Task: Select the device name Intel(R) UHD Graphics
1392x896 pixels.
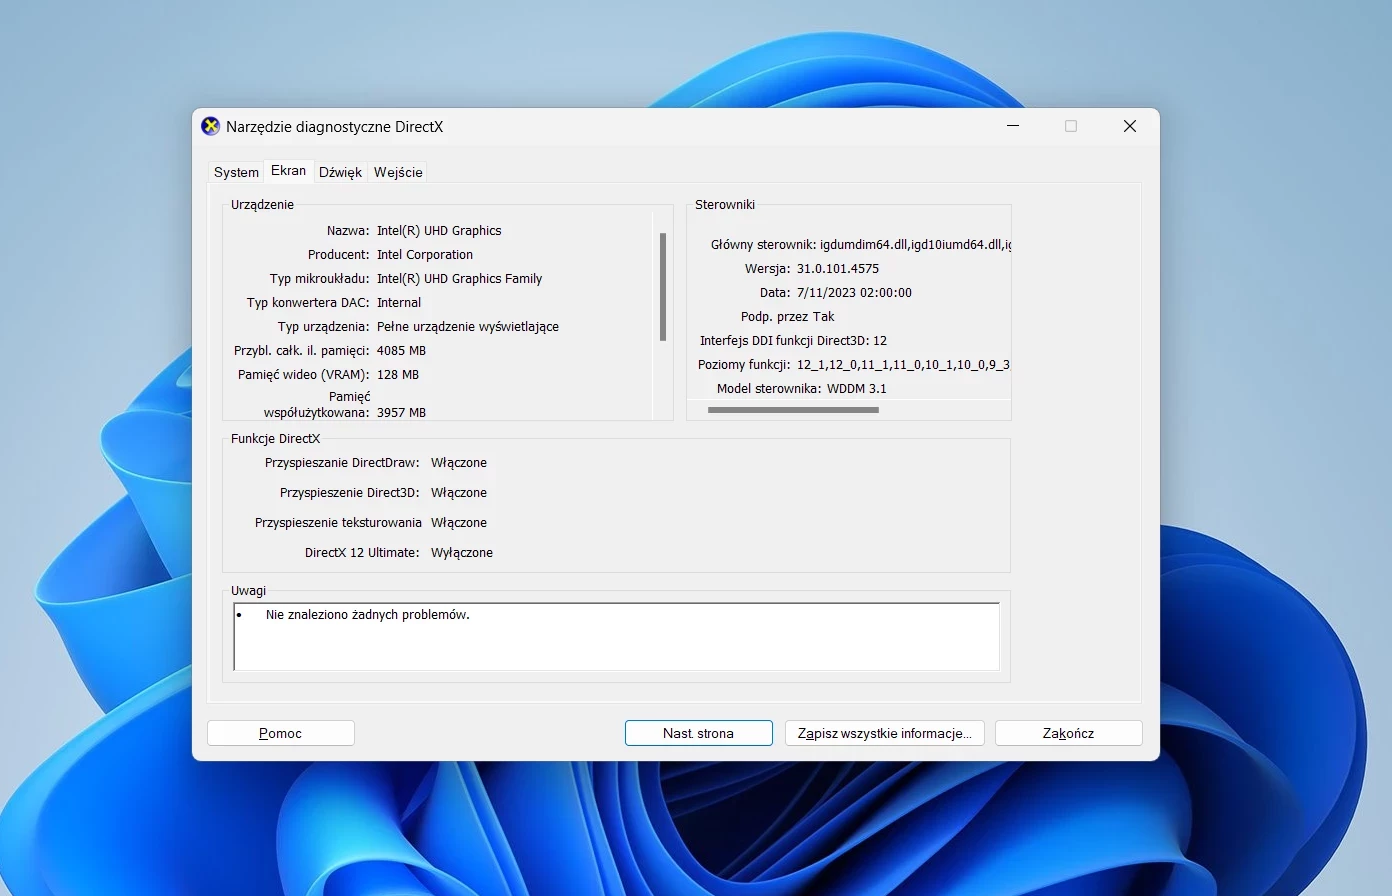Action: click(x=439, y=230)
